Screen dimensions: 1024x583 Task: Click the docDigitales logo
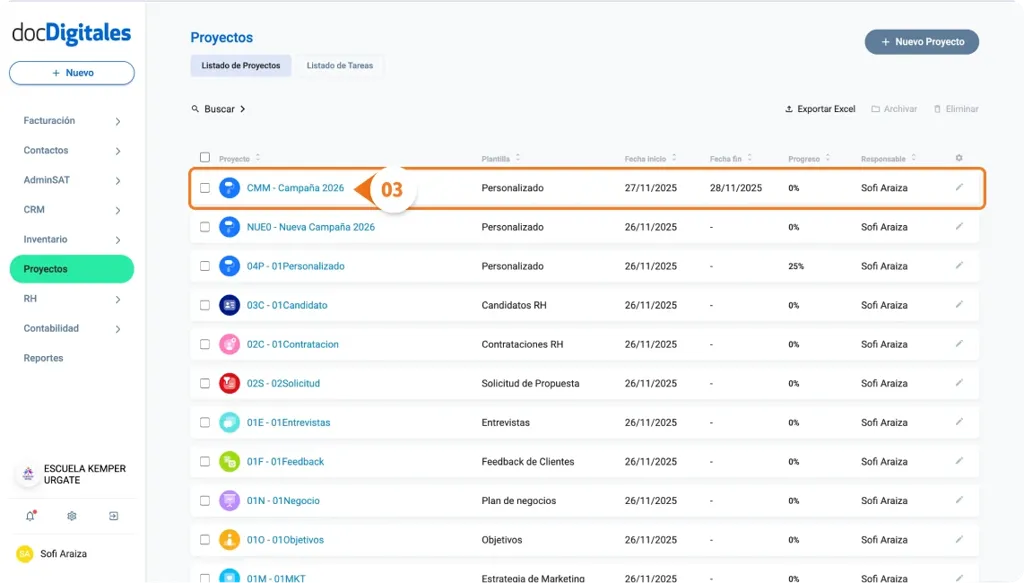71,34
